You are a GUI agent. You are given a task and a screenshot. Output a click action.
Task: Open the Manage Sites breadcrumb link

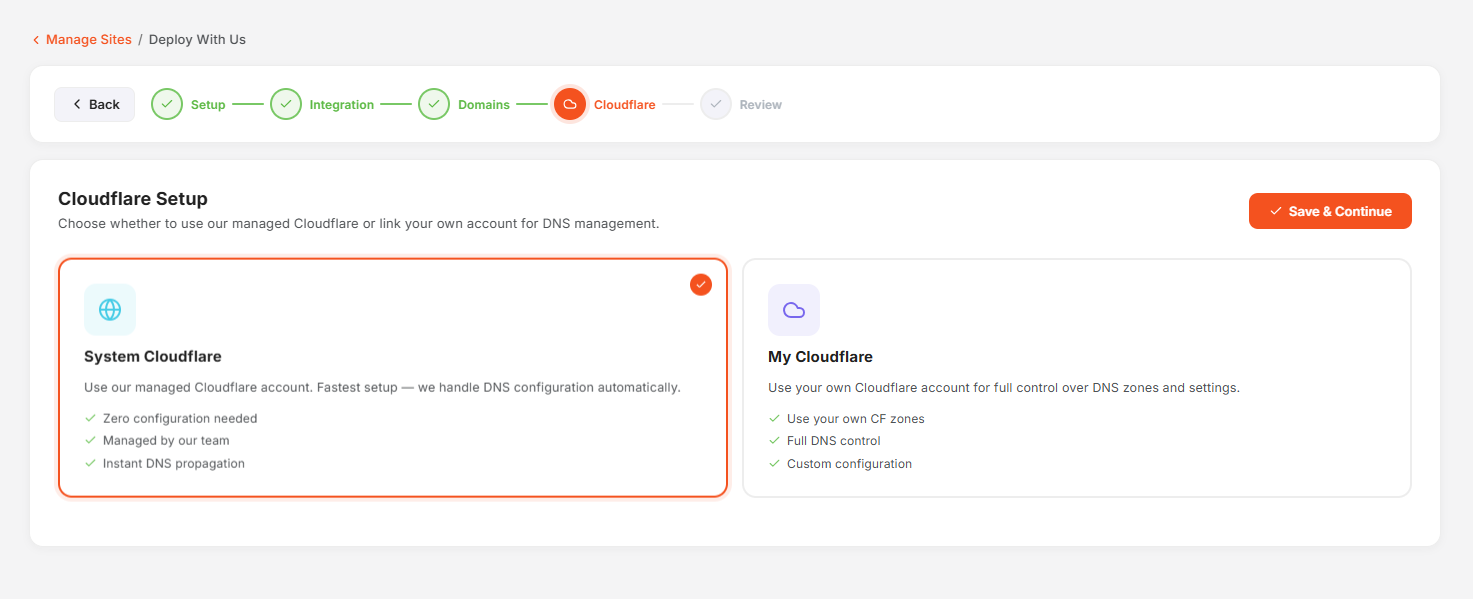point(89,40)
